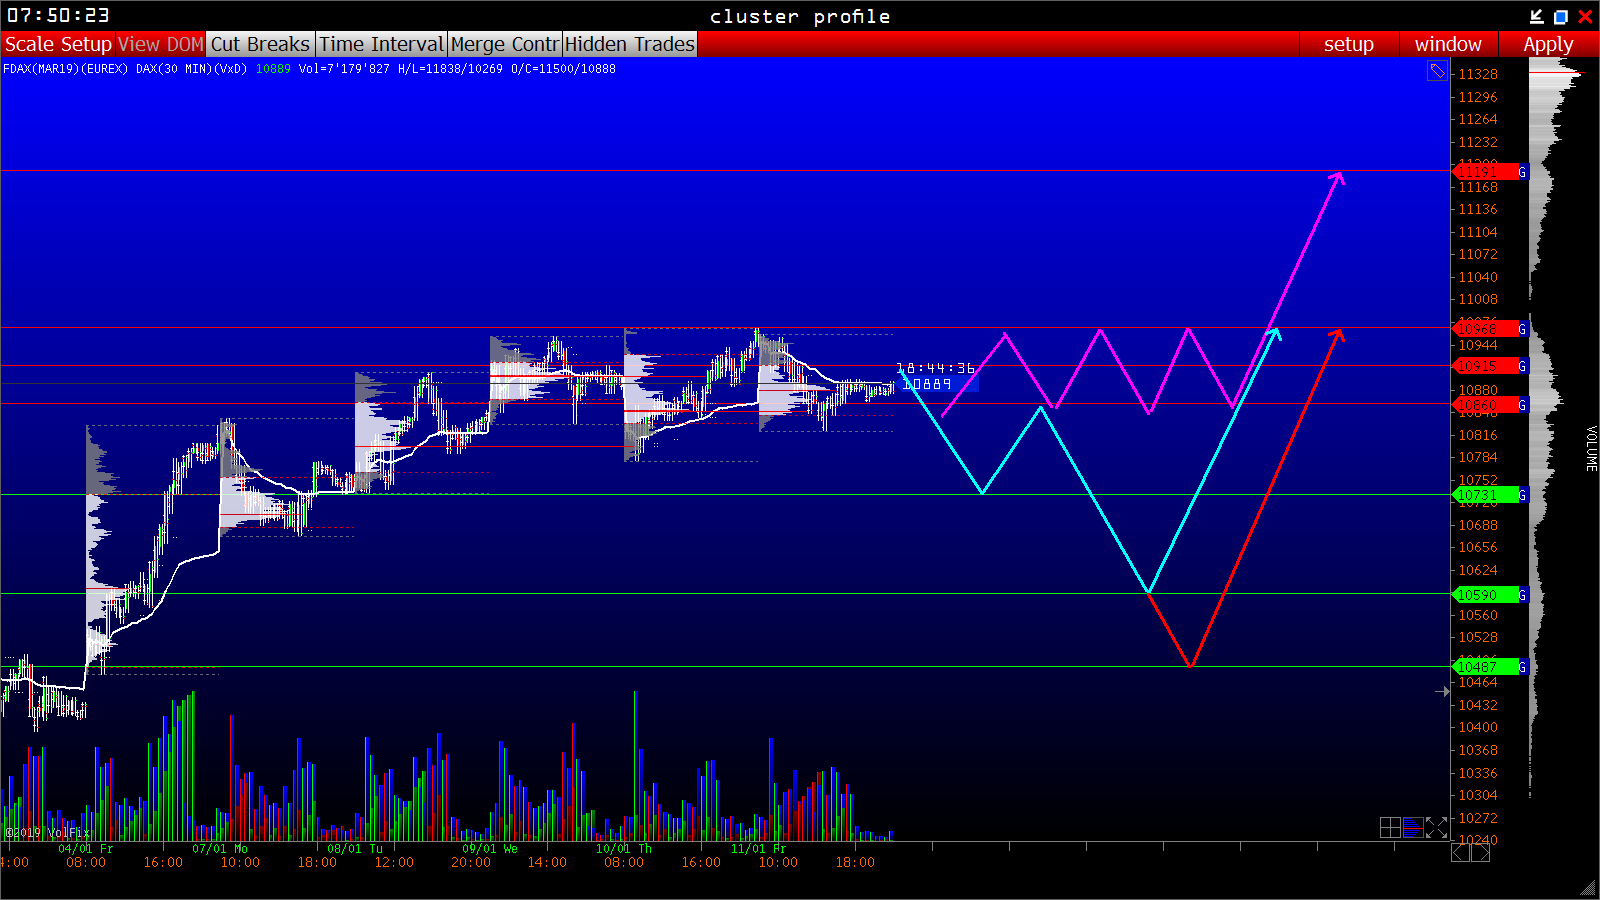1600x900 pixels.
Task: Click the 10240 value on the price axis
Action: point(1478,840)
